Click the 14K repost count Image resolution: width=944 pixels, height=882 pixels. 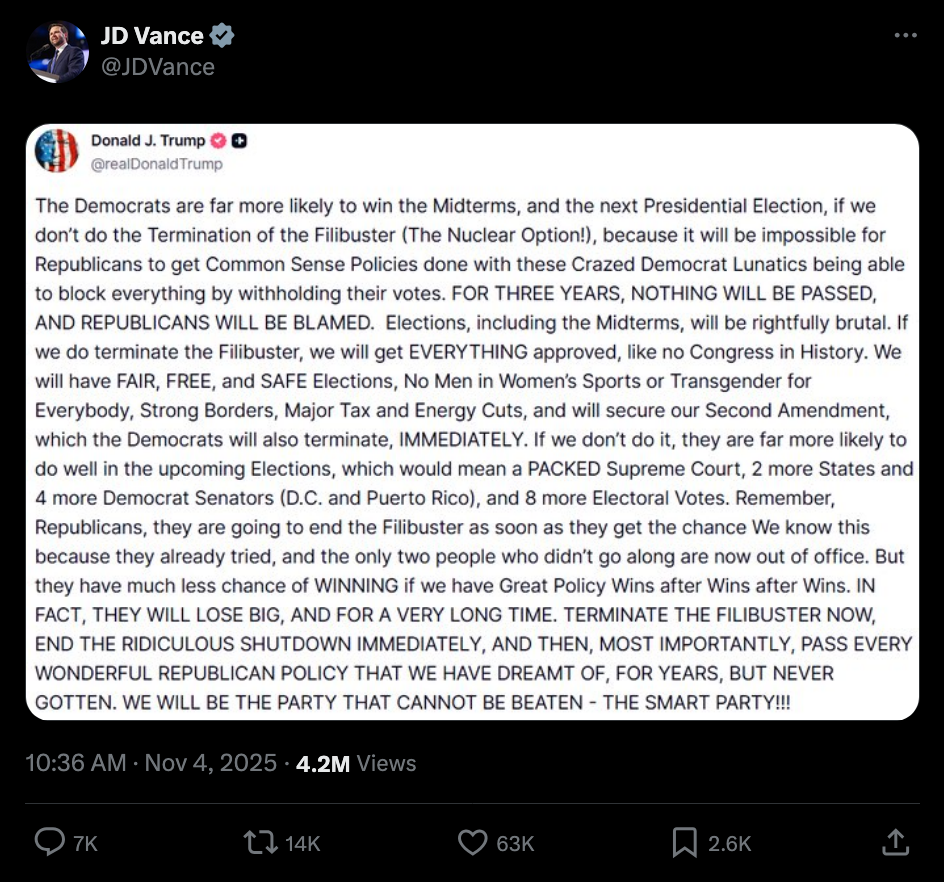[302, 844]
